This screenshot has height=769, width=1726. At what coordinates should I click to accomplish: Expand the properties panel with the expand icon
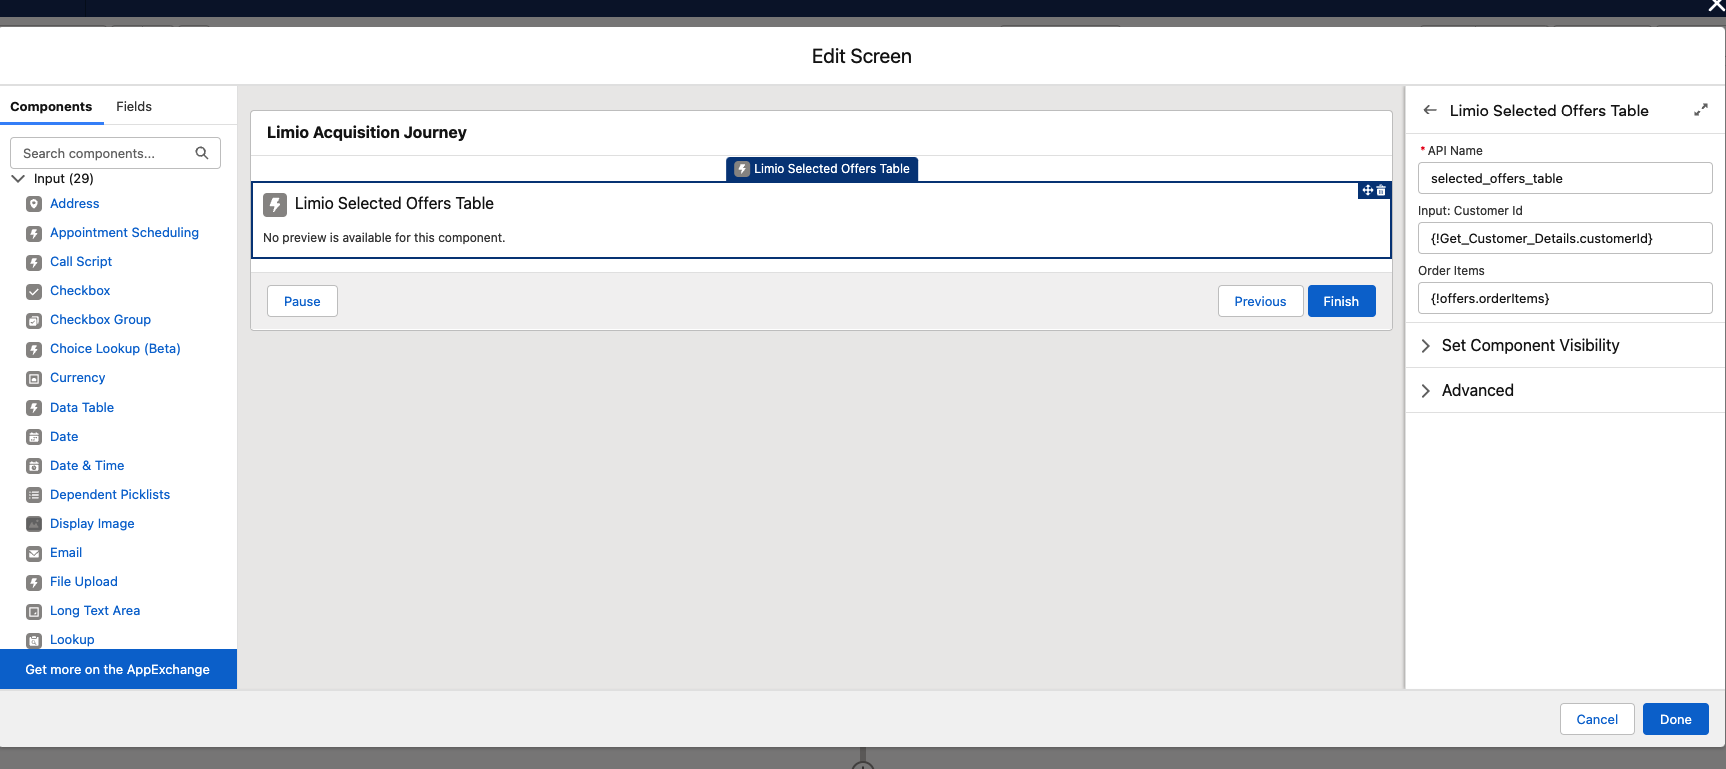tap(1700, 110)
